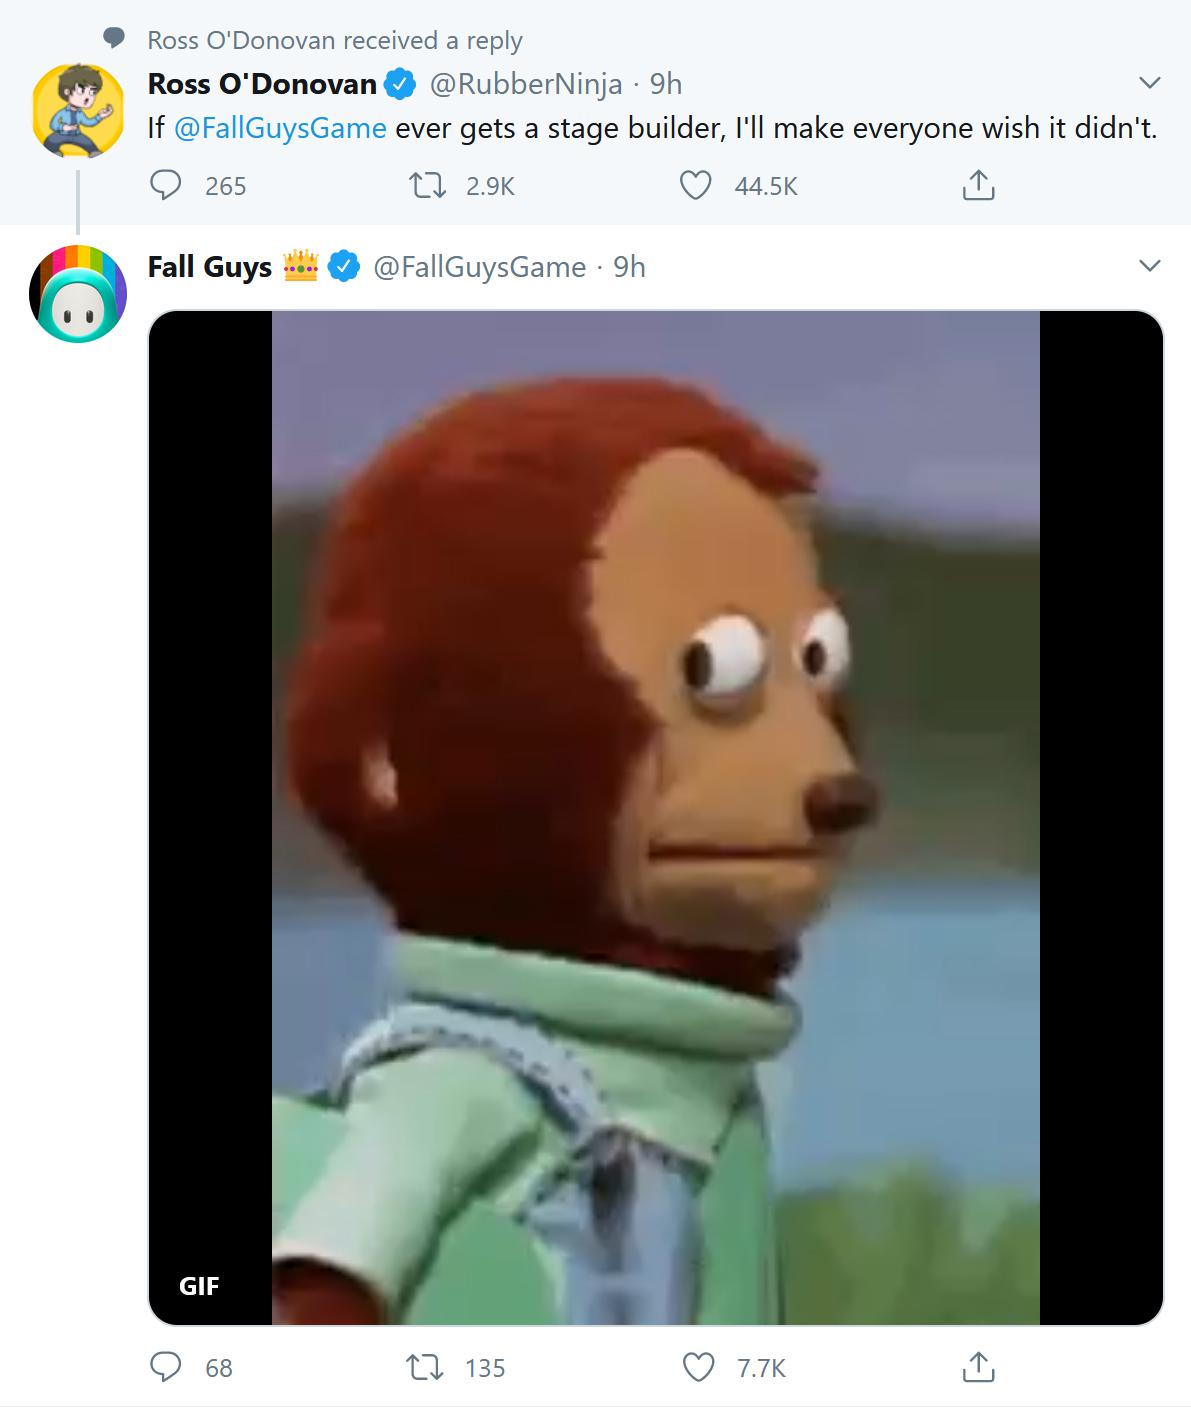Open Ross O'Donovan's profile avatar
The image size is (1191, 1407).
tap(78, 110)
